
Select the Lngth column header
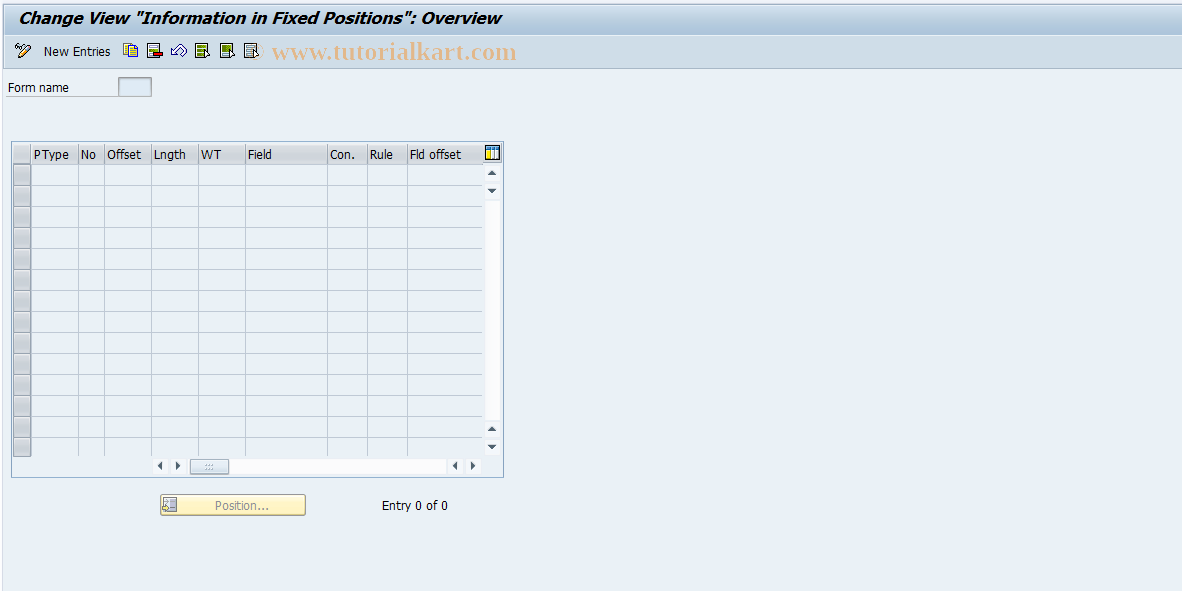[x=174, y=155]
